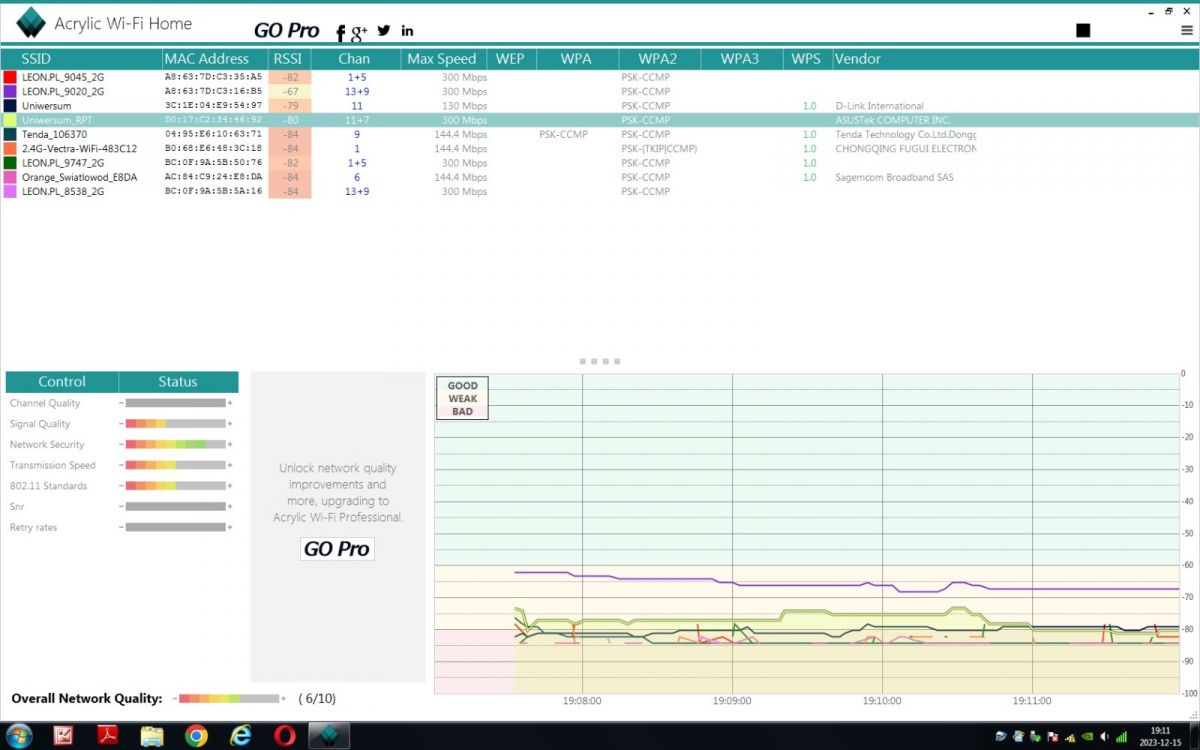Sort by the WPA3 column header
This screenshot has height=750, width=1200.
740,59
